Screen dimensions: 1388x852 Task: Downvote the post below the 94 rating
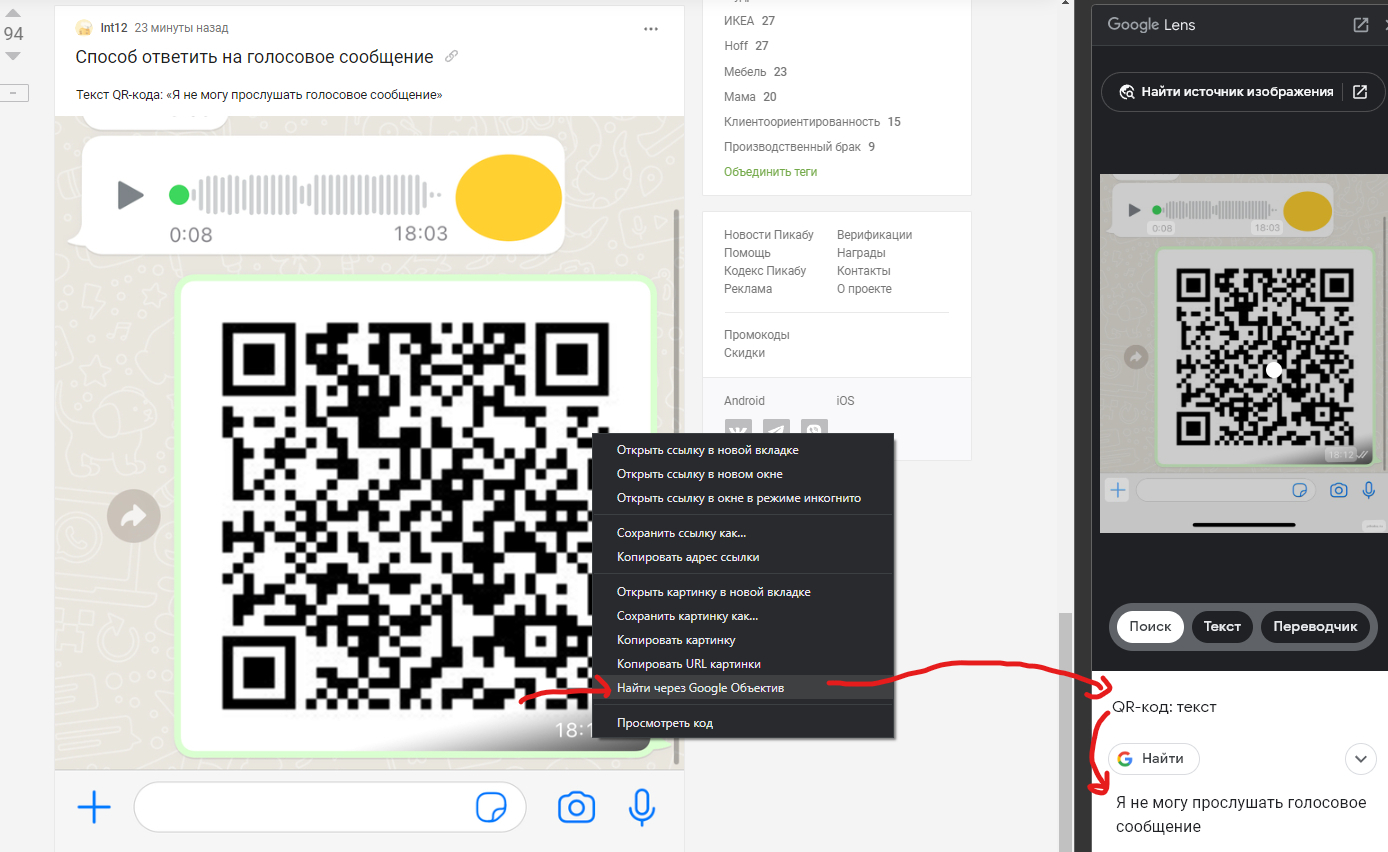tap(13, 56)
